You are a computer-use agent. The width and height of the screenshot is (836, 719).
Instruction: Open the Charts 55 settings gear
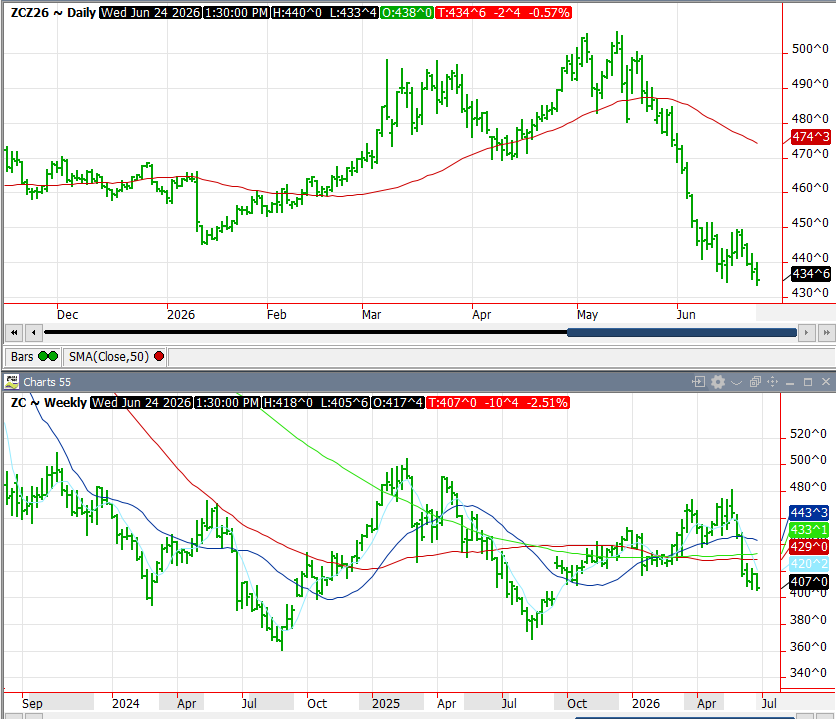718,382
